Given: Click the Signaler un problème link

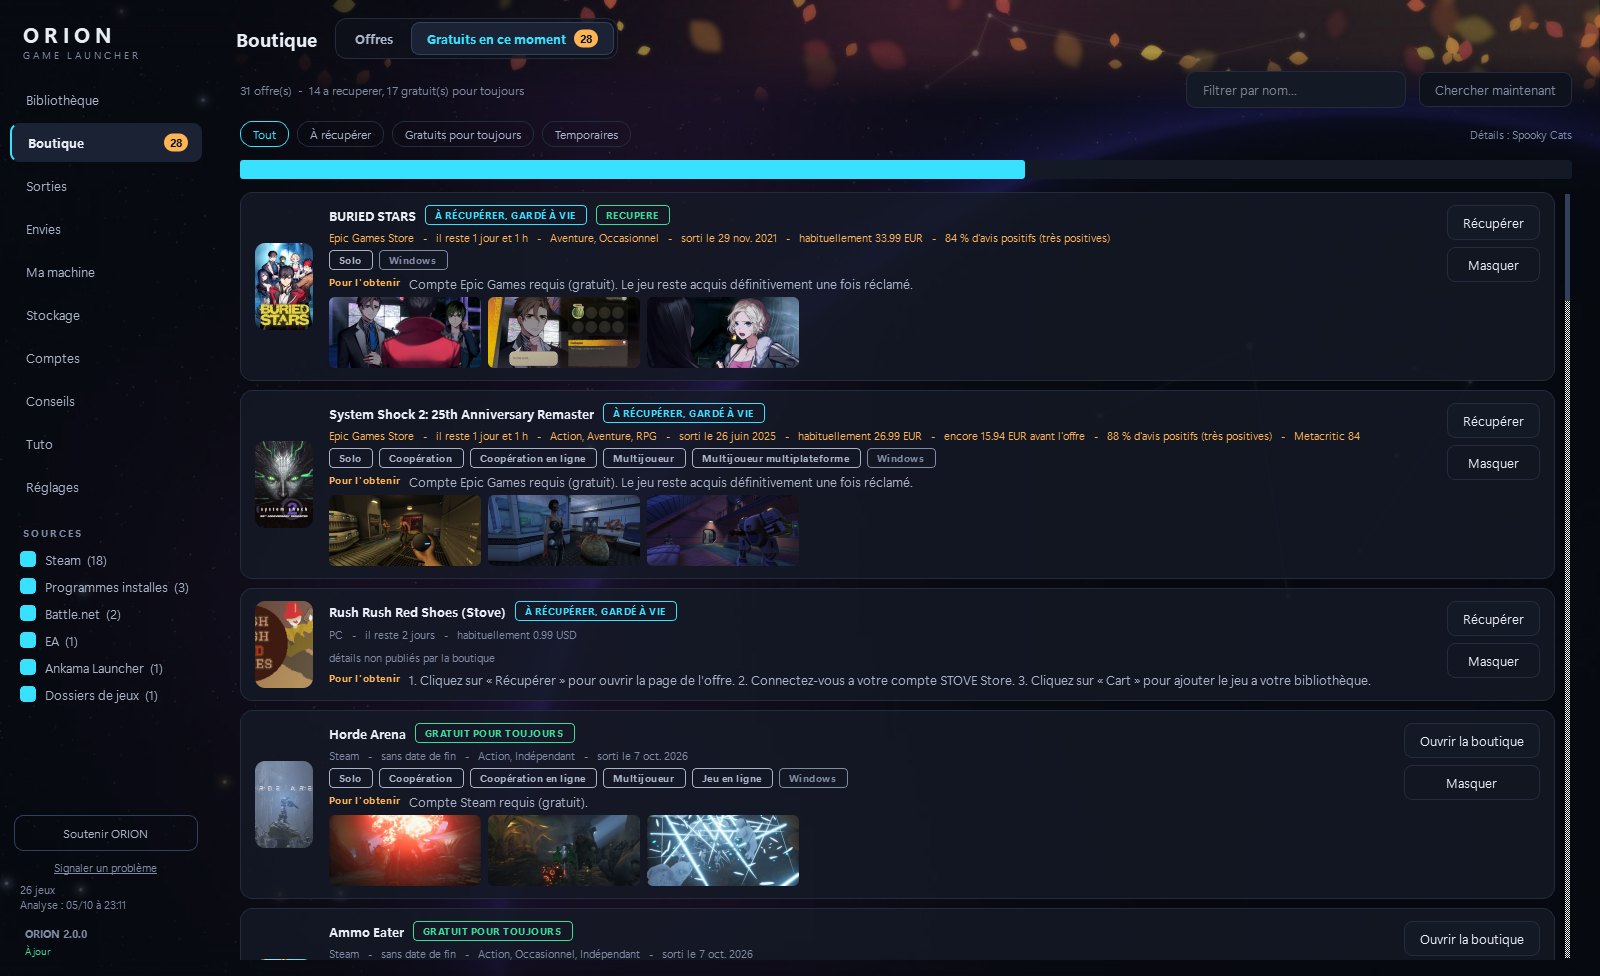Looking at the screenshot, I should tap(105, 868).
